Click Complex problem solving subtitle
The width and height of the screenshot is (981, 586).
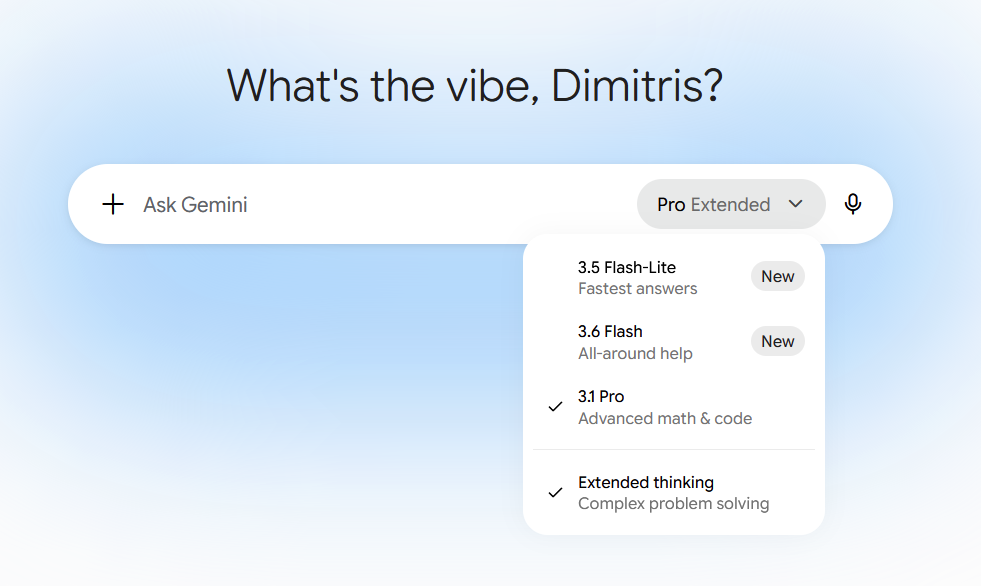(674, 503)
